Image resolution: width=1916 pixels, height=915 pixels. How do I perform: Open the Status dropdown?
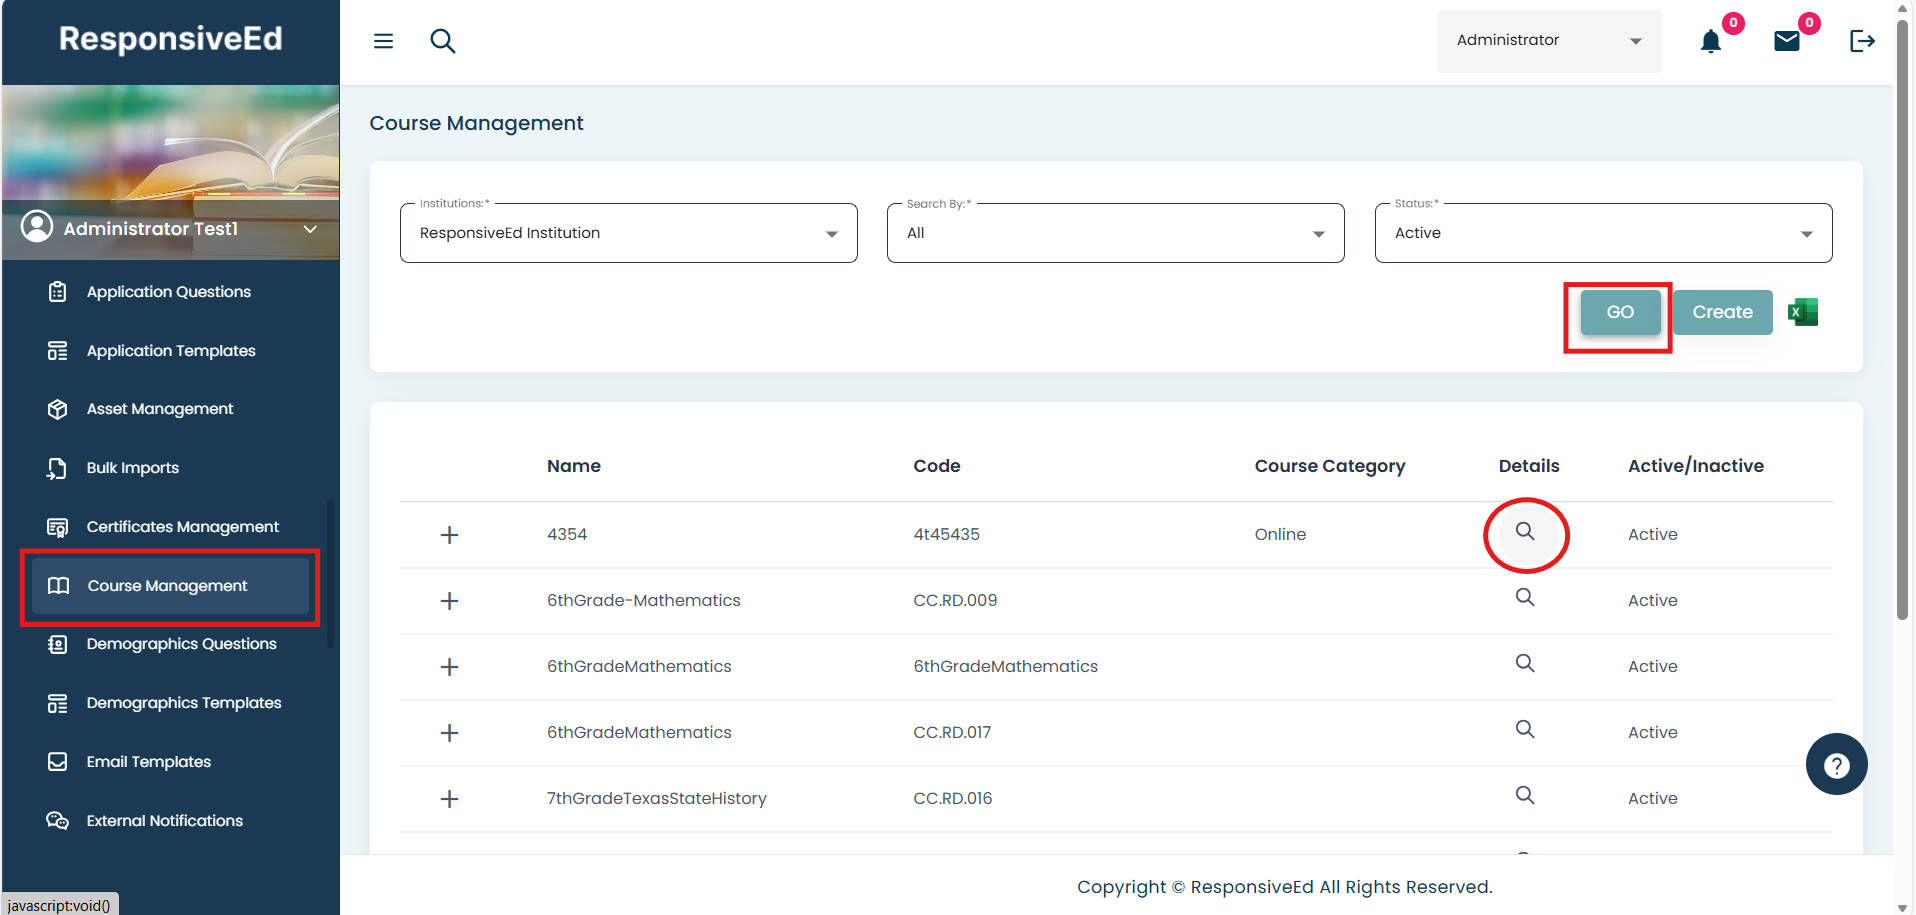coord(1602,233)
